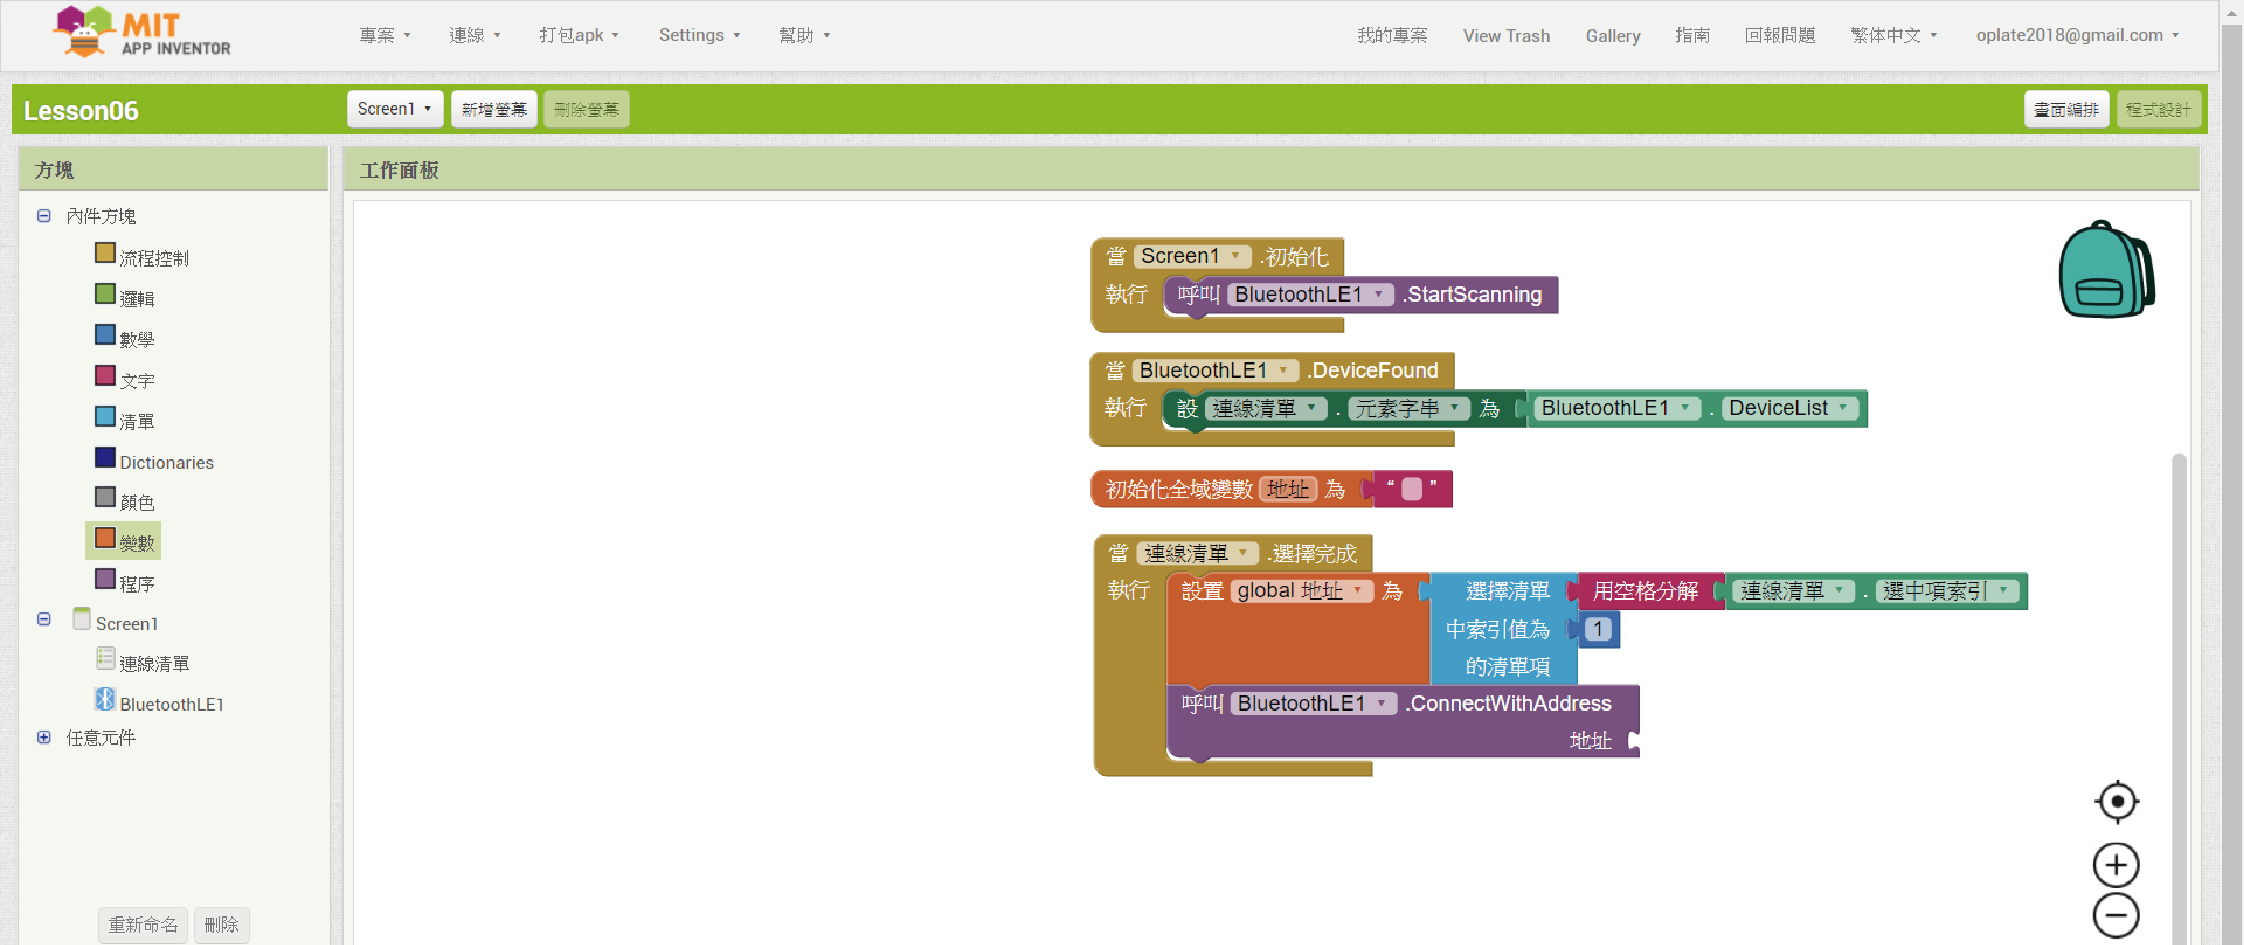Viewport: 2244px width, 945px height.
Task: Open the View Trash link
Action: point(1506,36)
